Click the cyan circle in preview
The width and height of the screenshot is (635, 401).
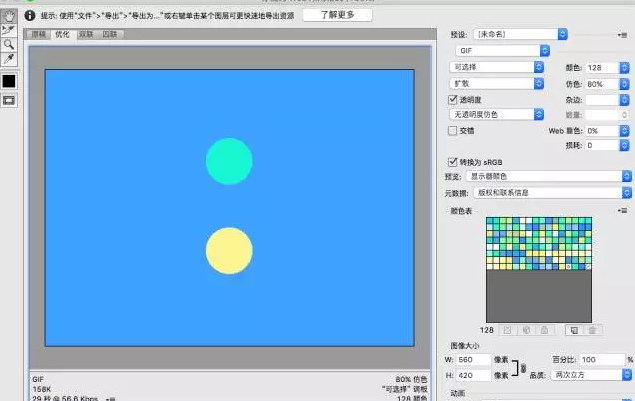229,161
